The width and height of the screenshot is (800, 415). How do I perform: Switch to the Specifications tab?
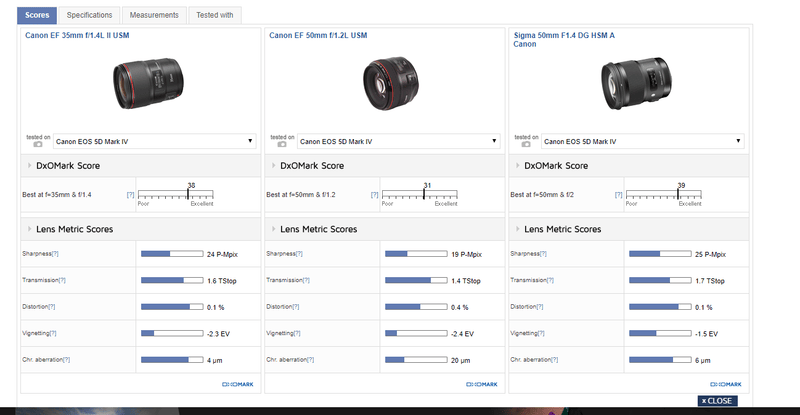point(90,15)
